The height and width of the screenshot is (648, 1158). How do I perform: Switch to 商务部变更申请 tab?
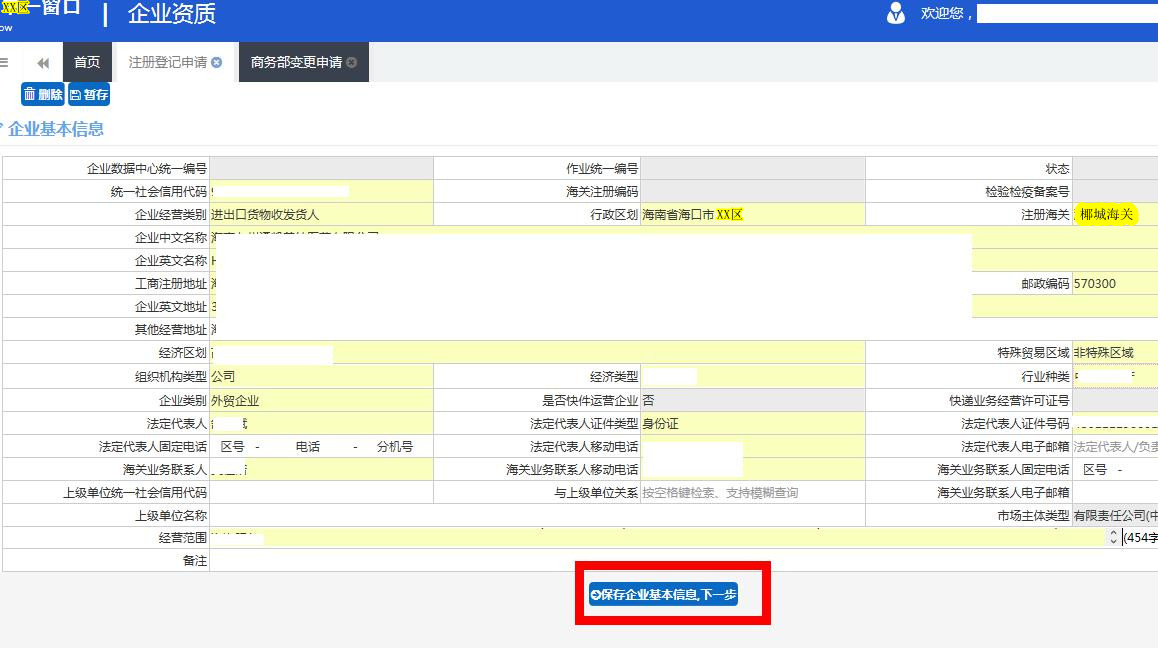click(296, 62)
